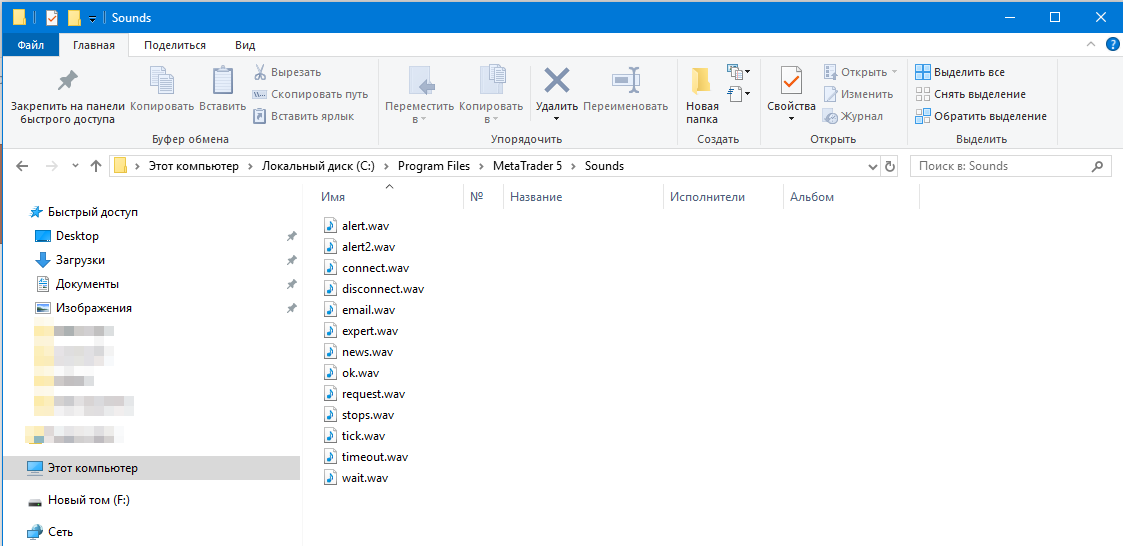Screen dimensions: 1123x546
Task: Open Desktop in navigation pane
Action: (x=77, y=236)
